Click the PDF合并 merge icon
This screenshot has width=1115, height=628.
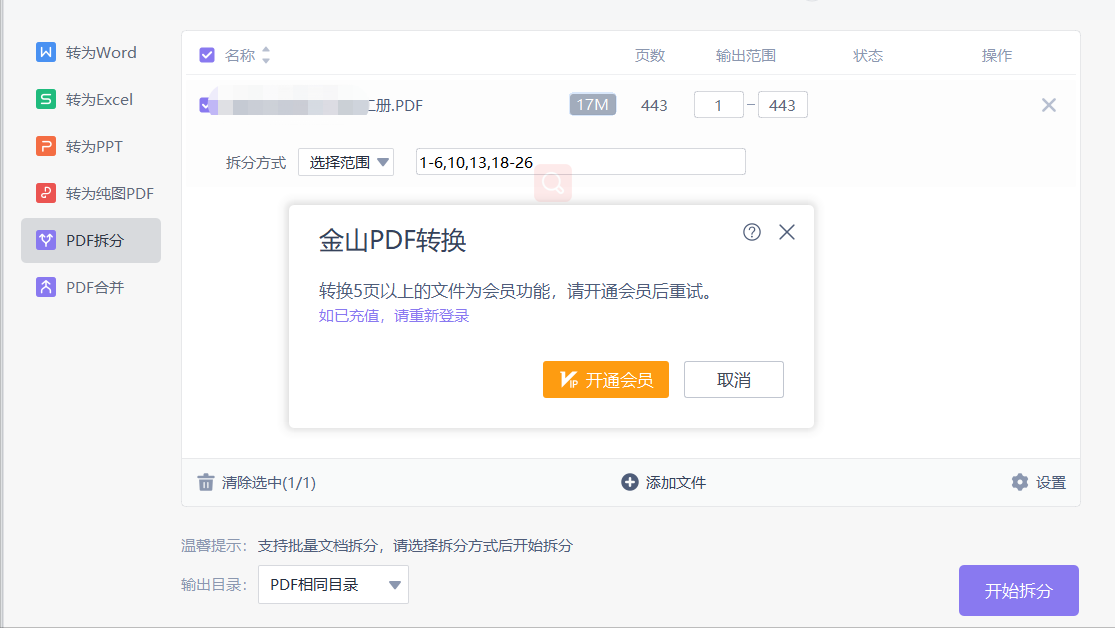click(46, 287)
